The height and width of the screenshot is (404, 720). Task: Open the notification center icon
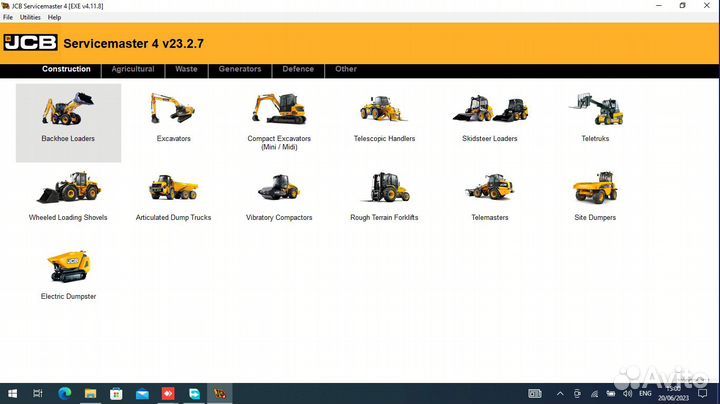(703, 394)
